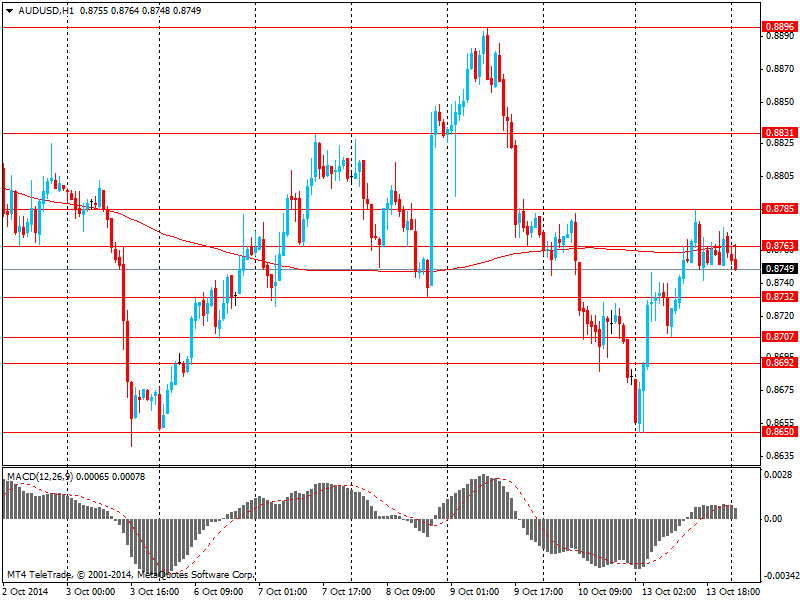Image resolution: width=800 pixels, height=600 pixels.
Task: Click the 0.0028 MACD scale value
Action: [x=779, y=475]
